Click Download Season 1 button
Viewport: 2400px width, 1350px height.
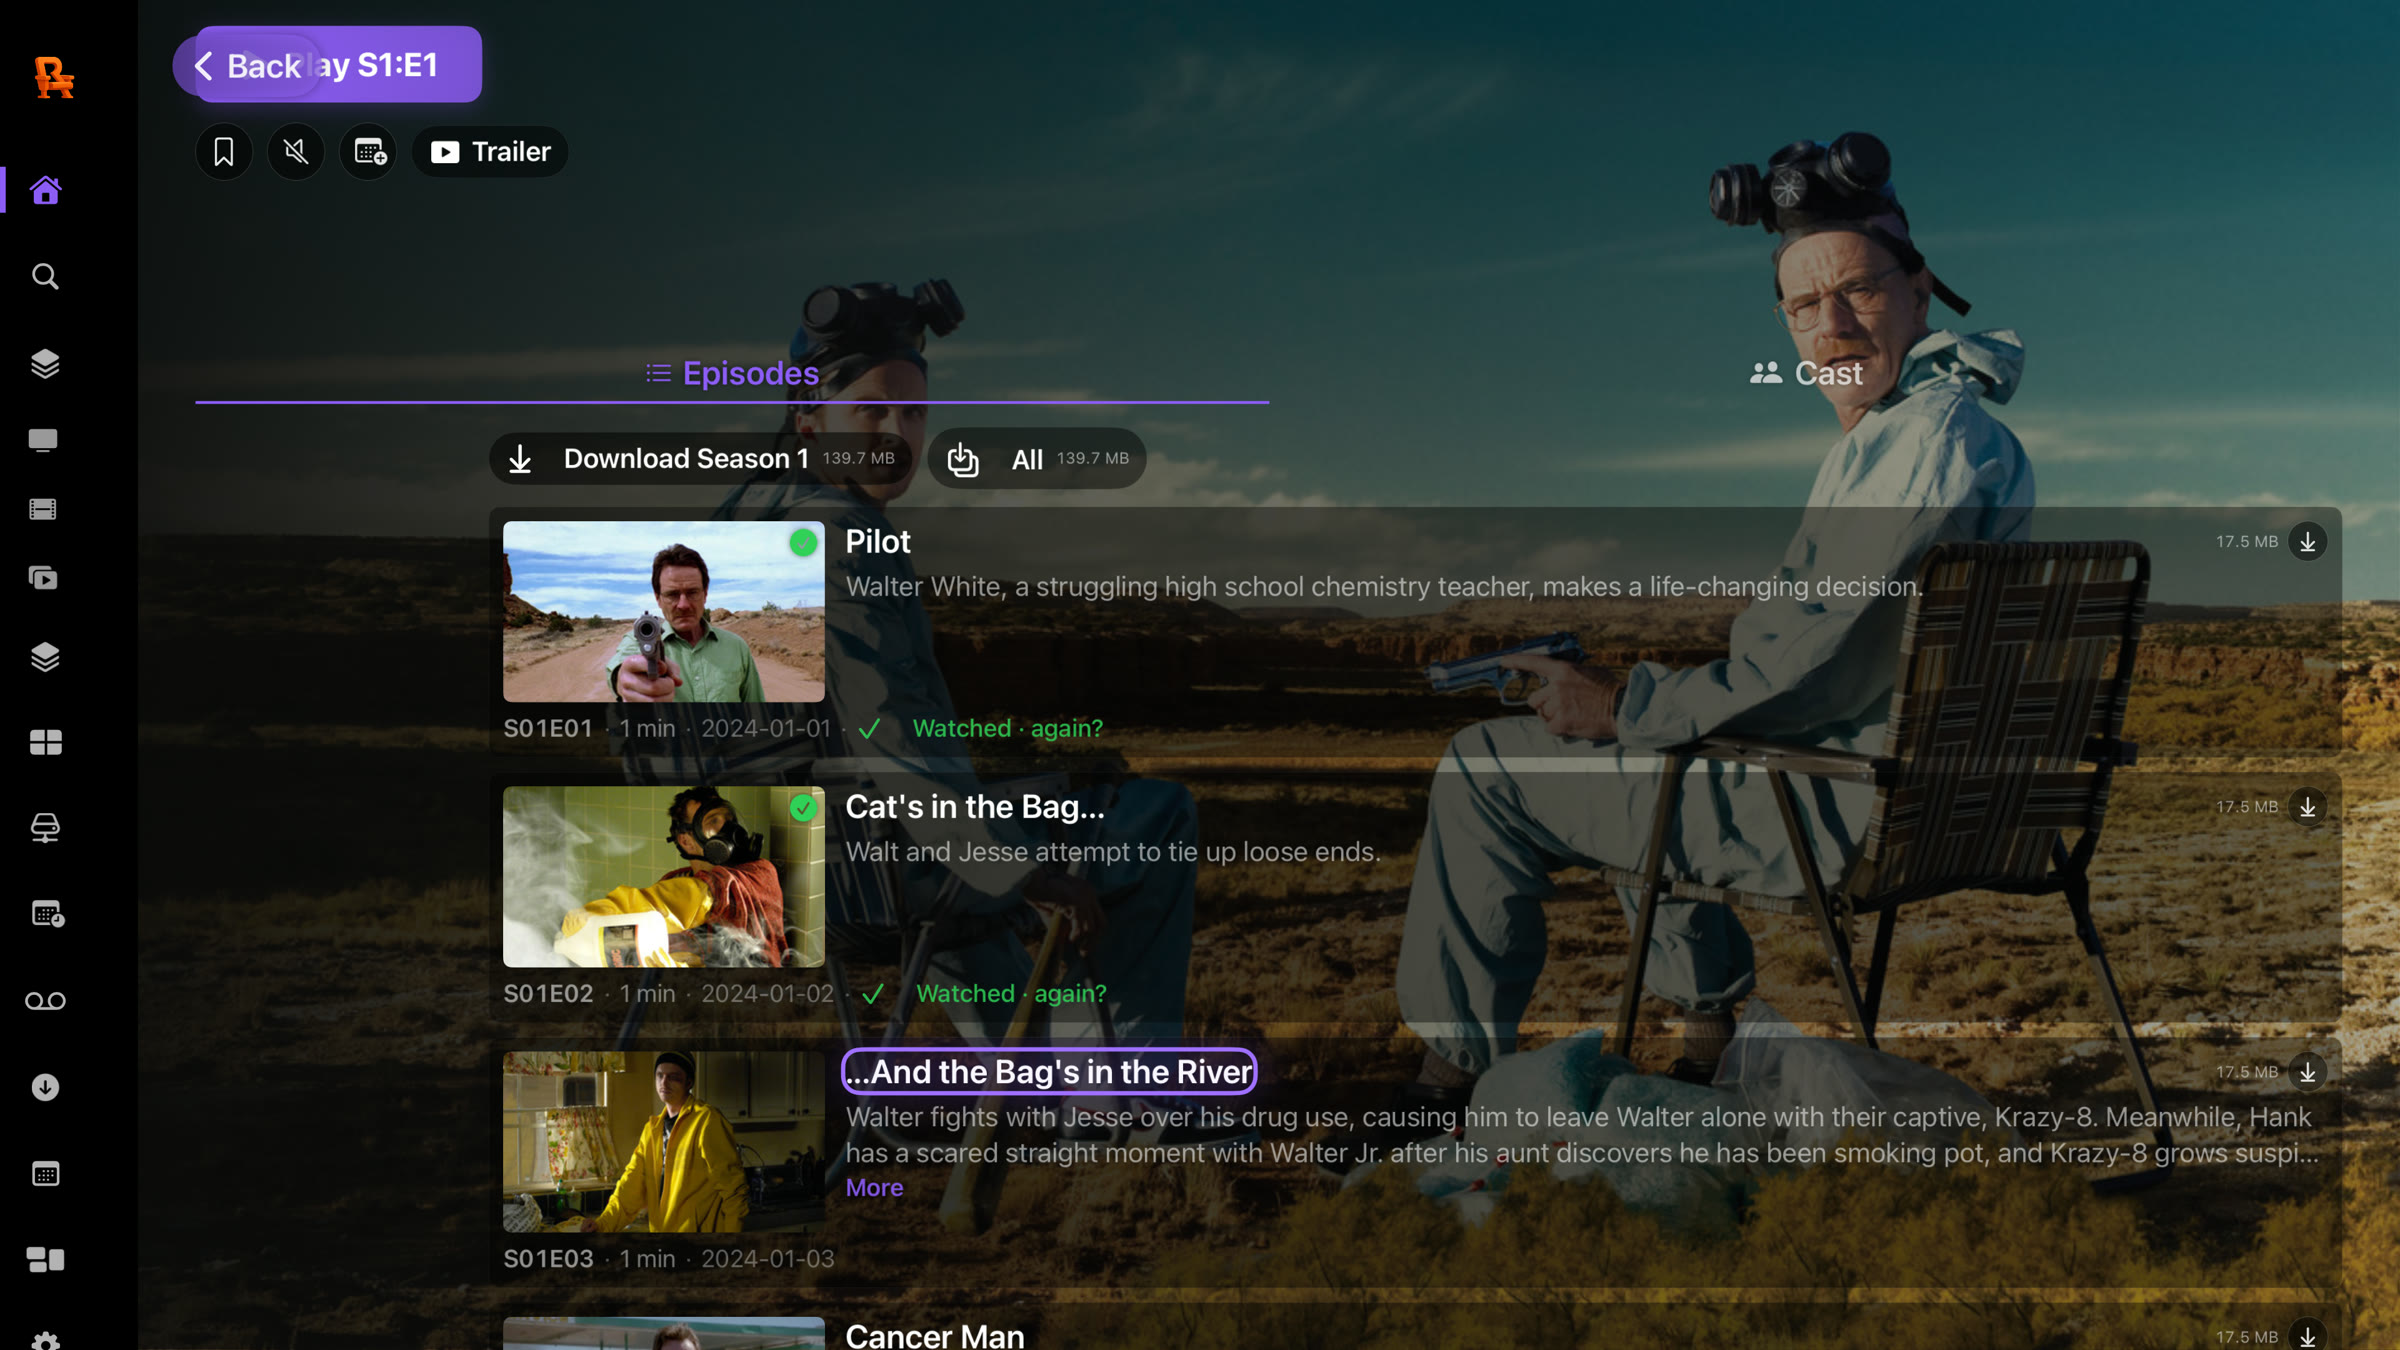tap(700, 459)
